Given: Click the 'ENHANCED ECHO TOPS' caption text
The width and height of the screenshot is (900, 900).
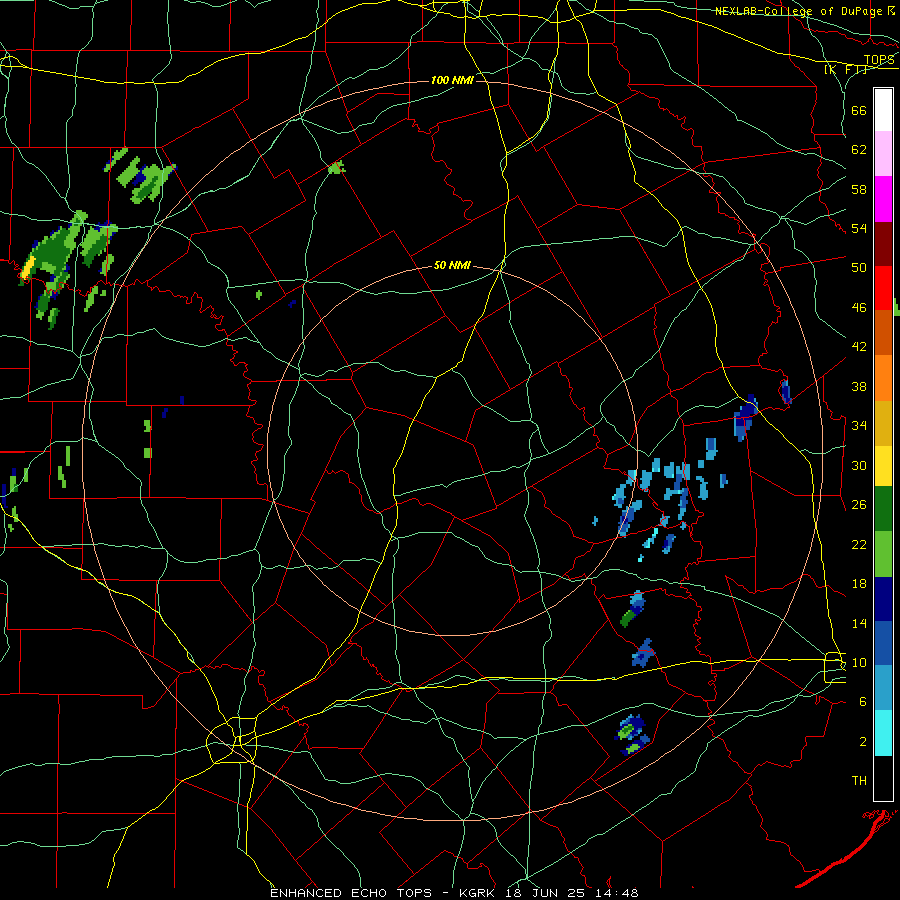Looking at the screenshot, I should click(x=351, y=893).
